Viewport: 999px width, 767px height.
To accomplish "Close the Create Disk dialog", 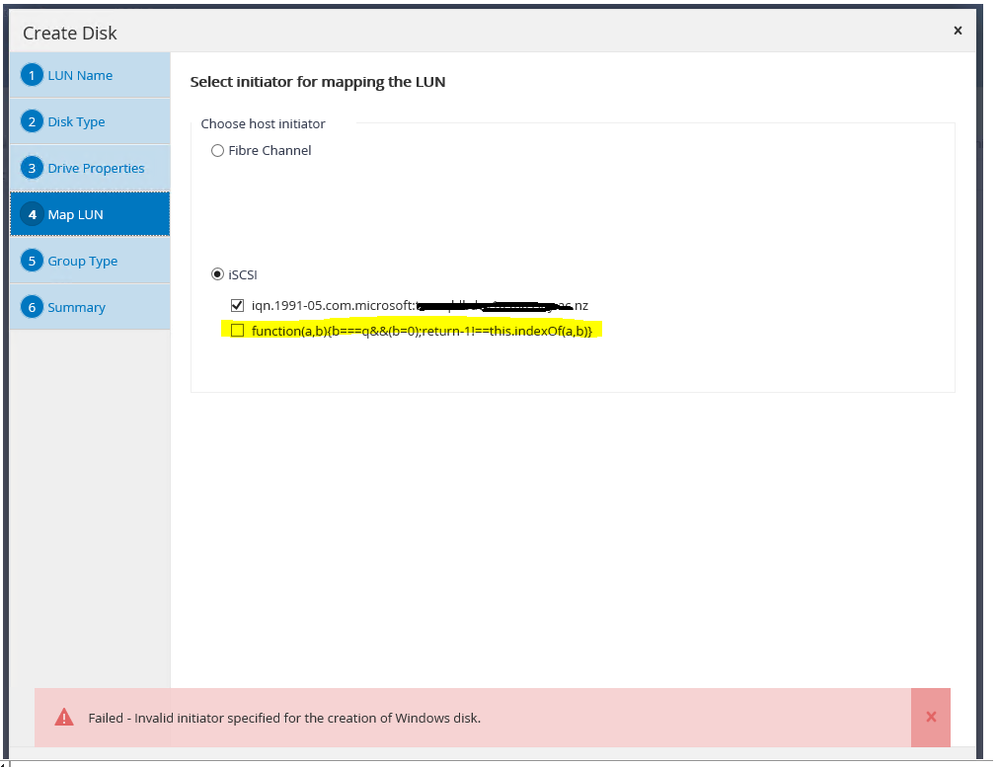I will click(x=957, y=30).
